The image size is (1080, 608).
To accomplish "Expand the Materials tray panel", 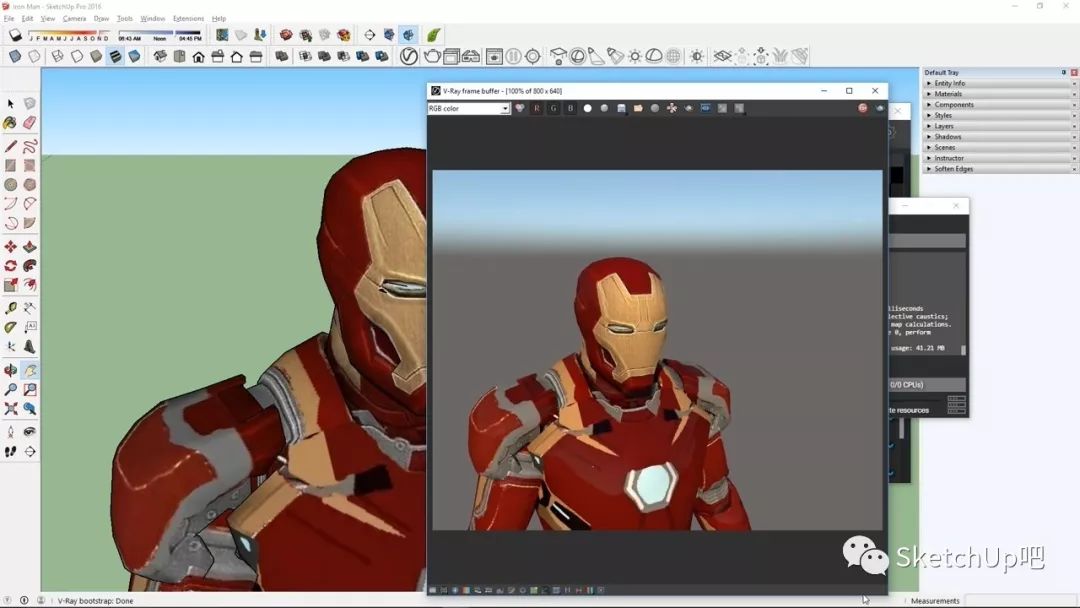I will tap(948, 94).
